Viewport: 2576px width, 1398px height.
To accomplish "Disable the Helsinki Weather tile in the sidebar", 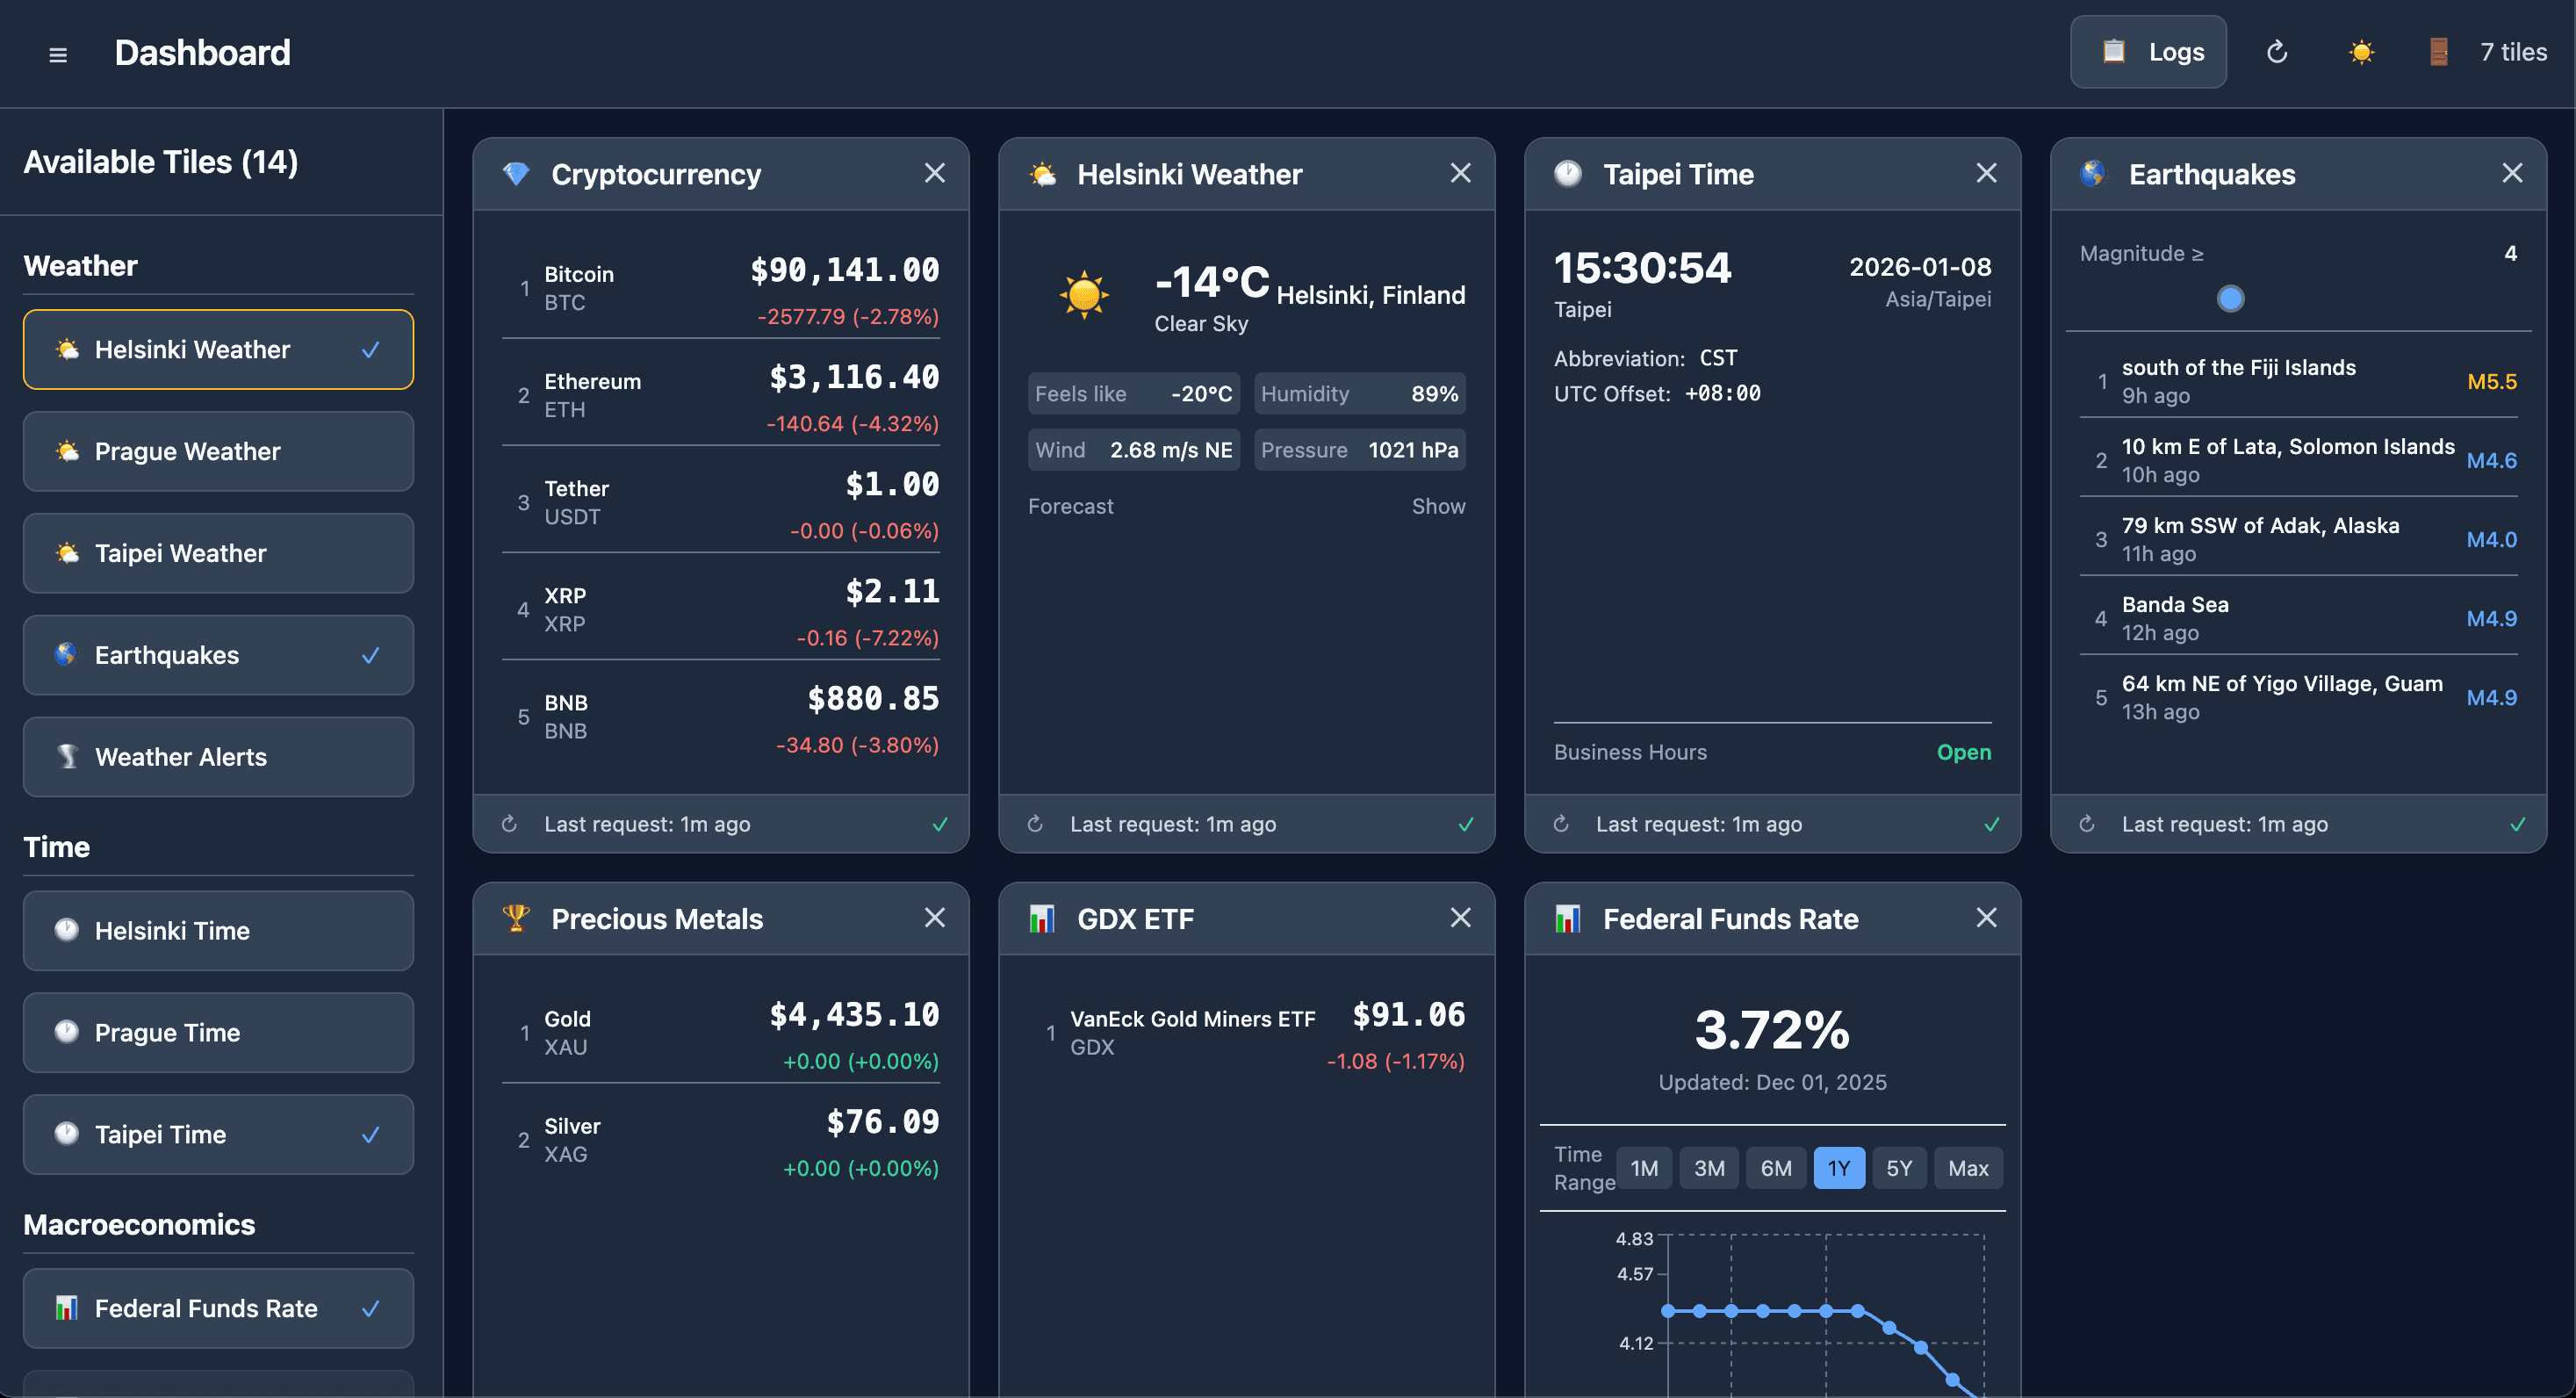I will coord(218,349).
